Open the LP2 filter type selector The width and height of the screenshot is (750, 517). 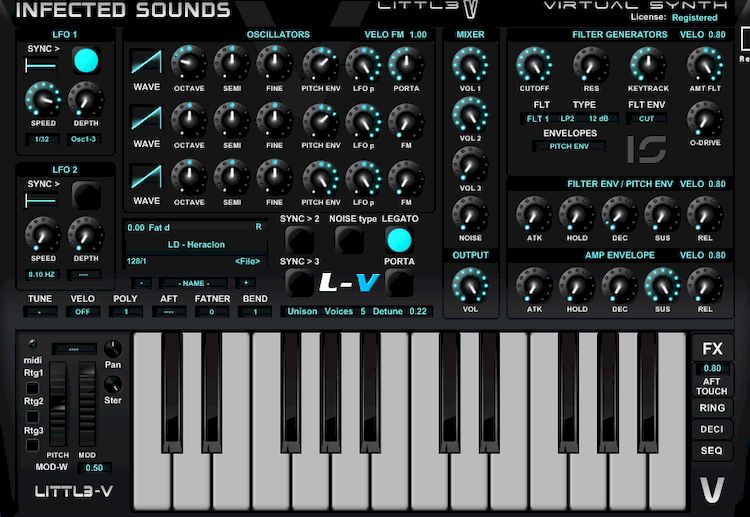(x=567, y=119)
